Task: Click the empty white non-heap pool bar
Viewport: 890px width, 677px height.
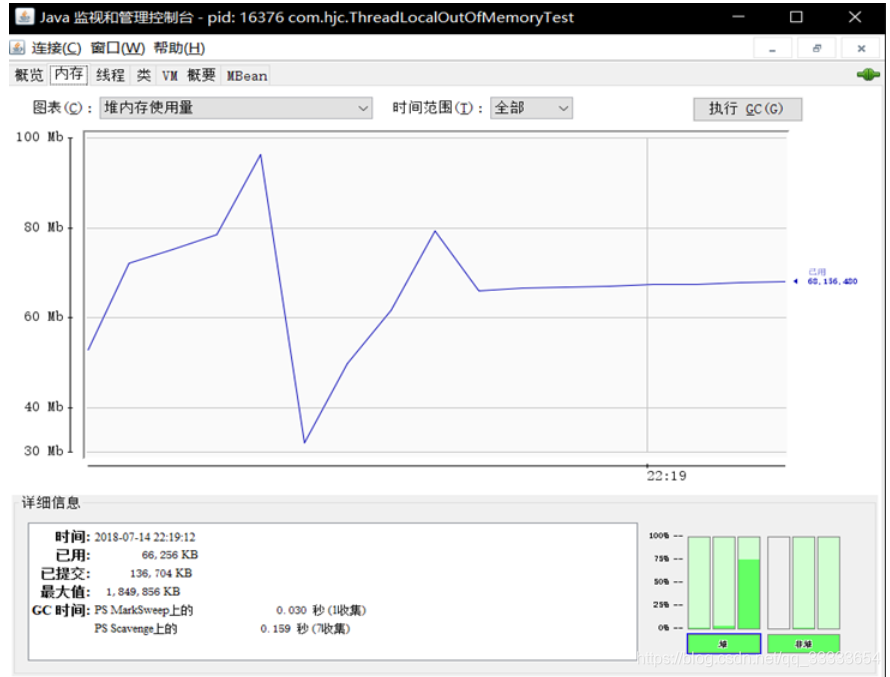Action: [x=779, y=583]
